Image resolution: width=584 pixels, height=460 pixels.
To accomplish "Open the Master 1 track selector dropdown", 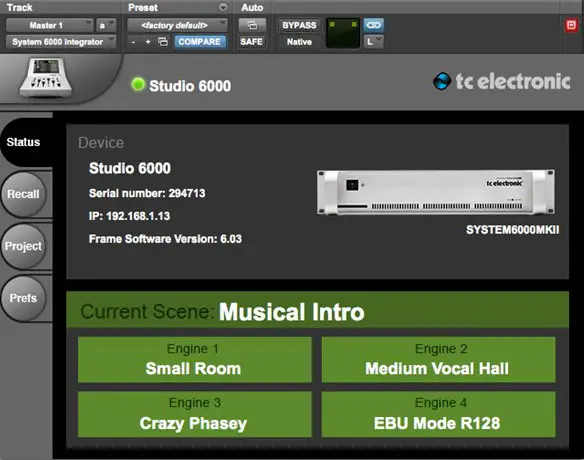I will click(x=50, y=25).
